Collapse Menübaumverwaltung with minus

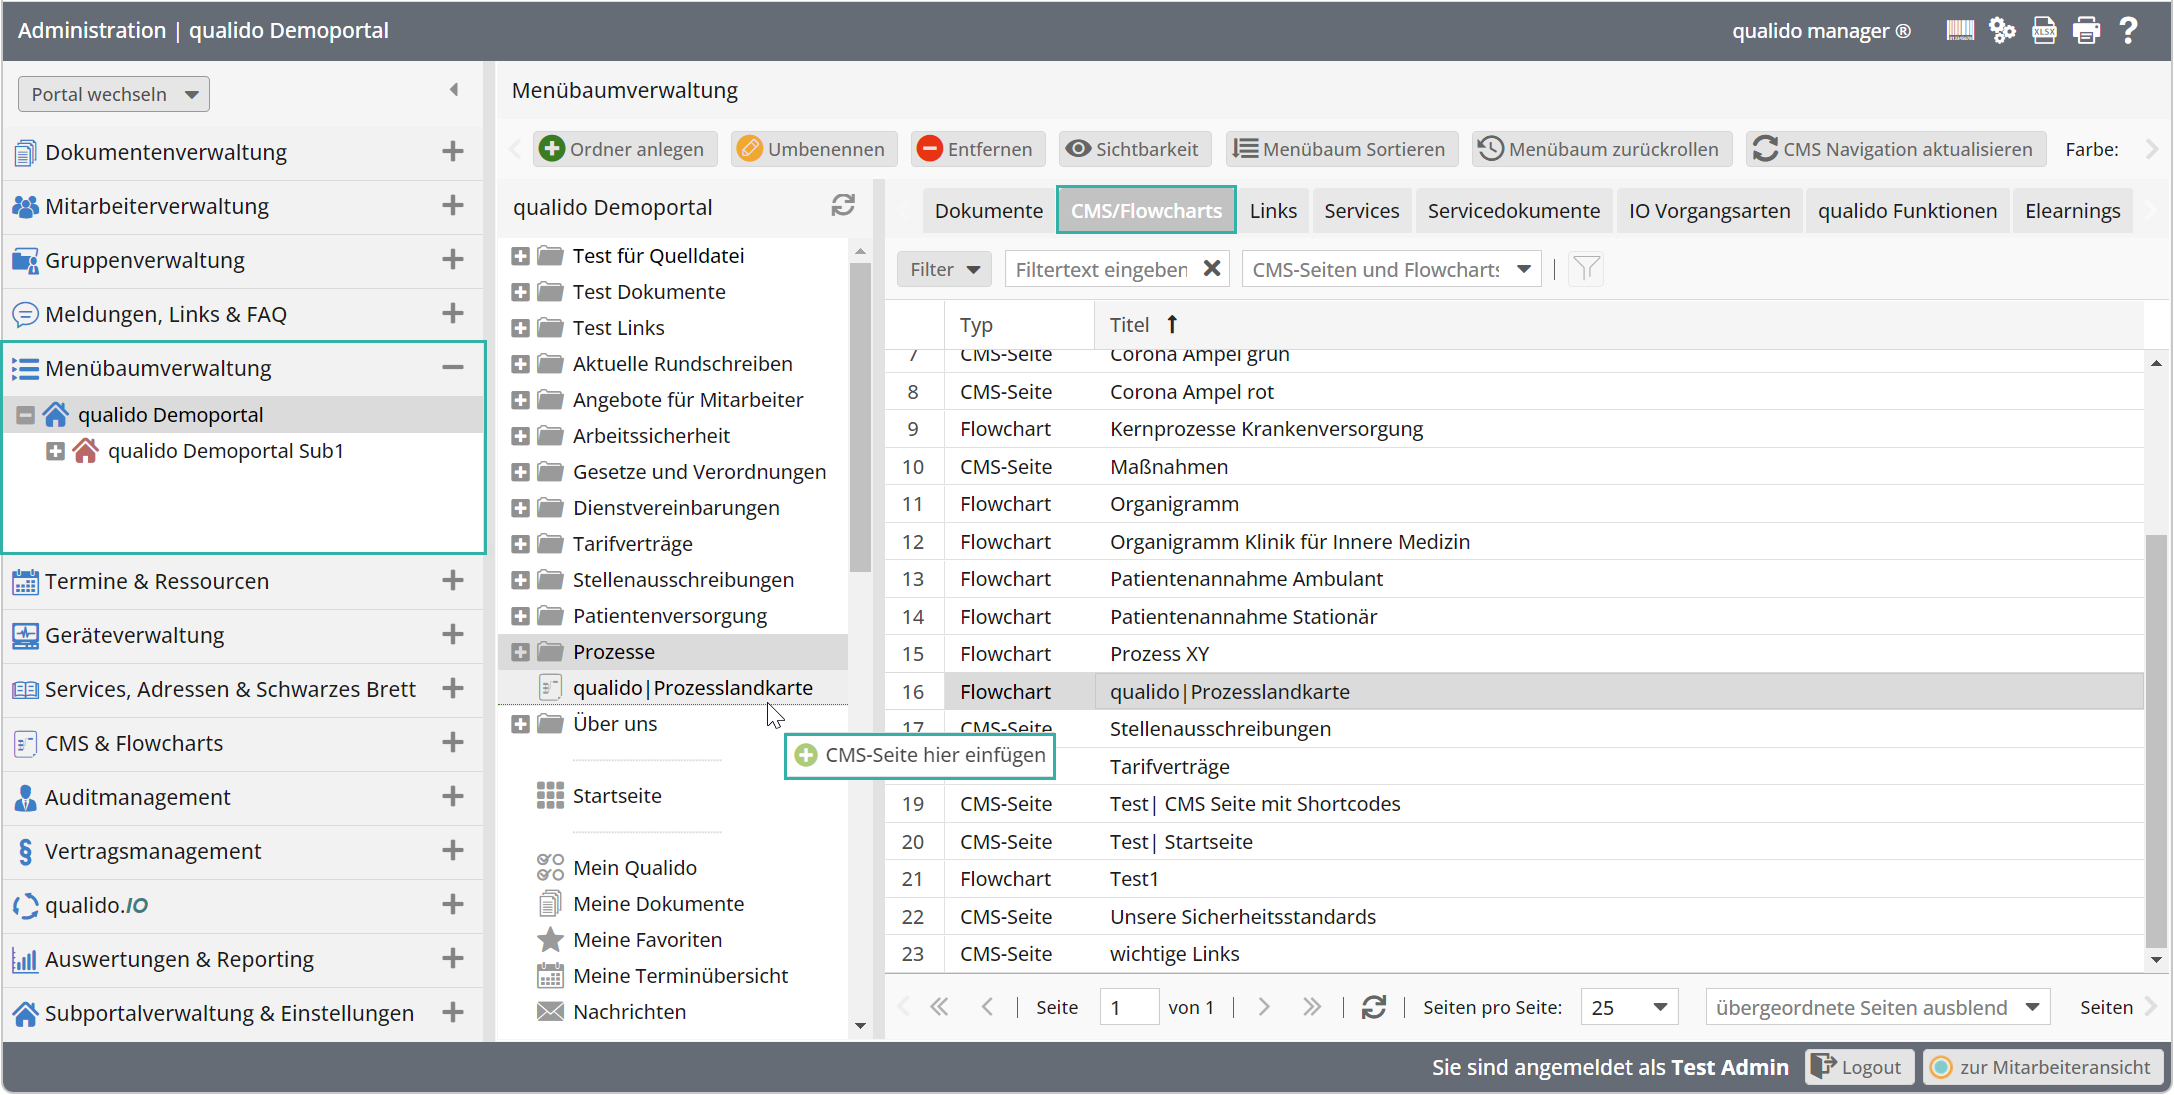click(453, 367)
